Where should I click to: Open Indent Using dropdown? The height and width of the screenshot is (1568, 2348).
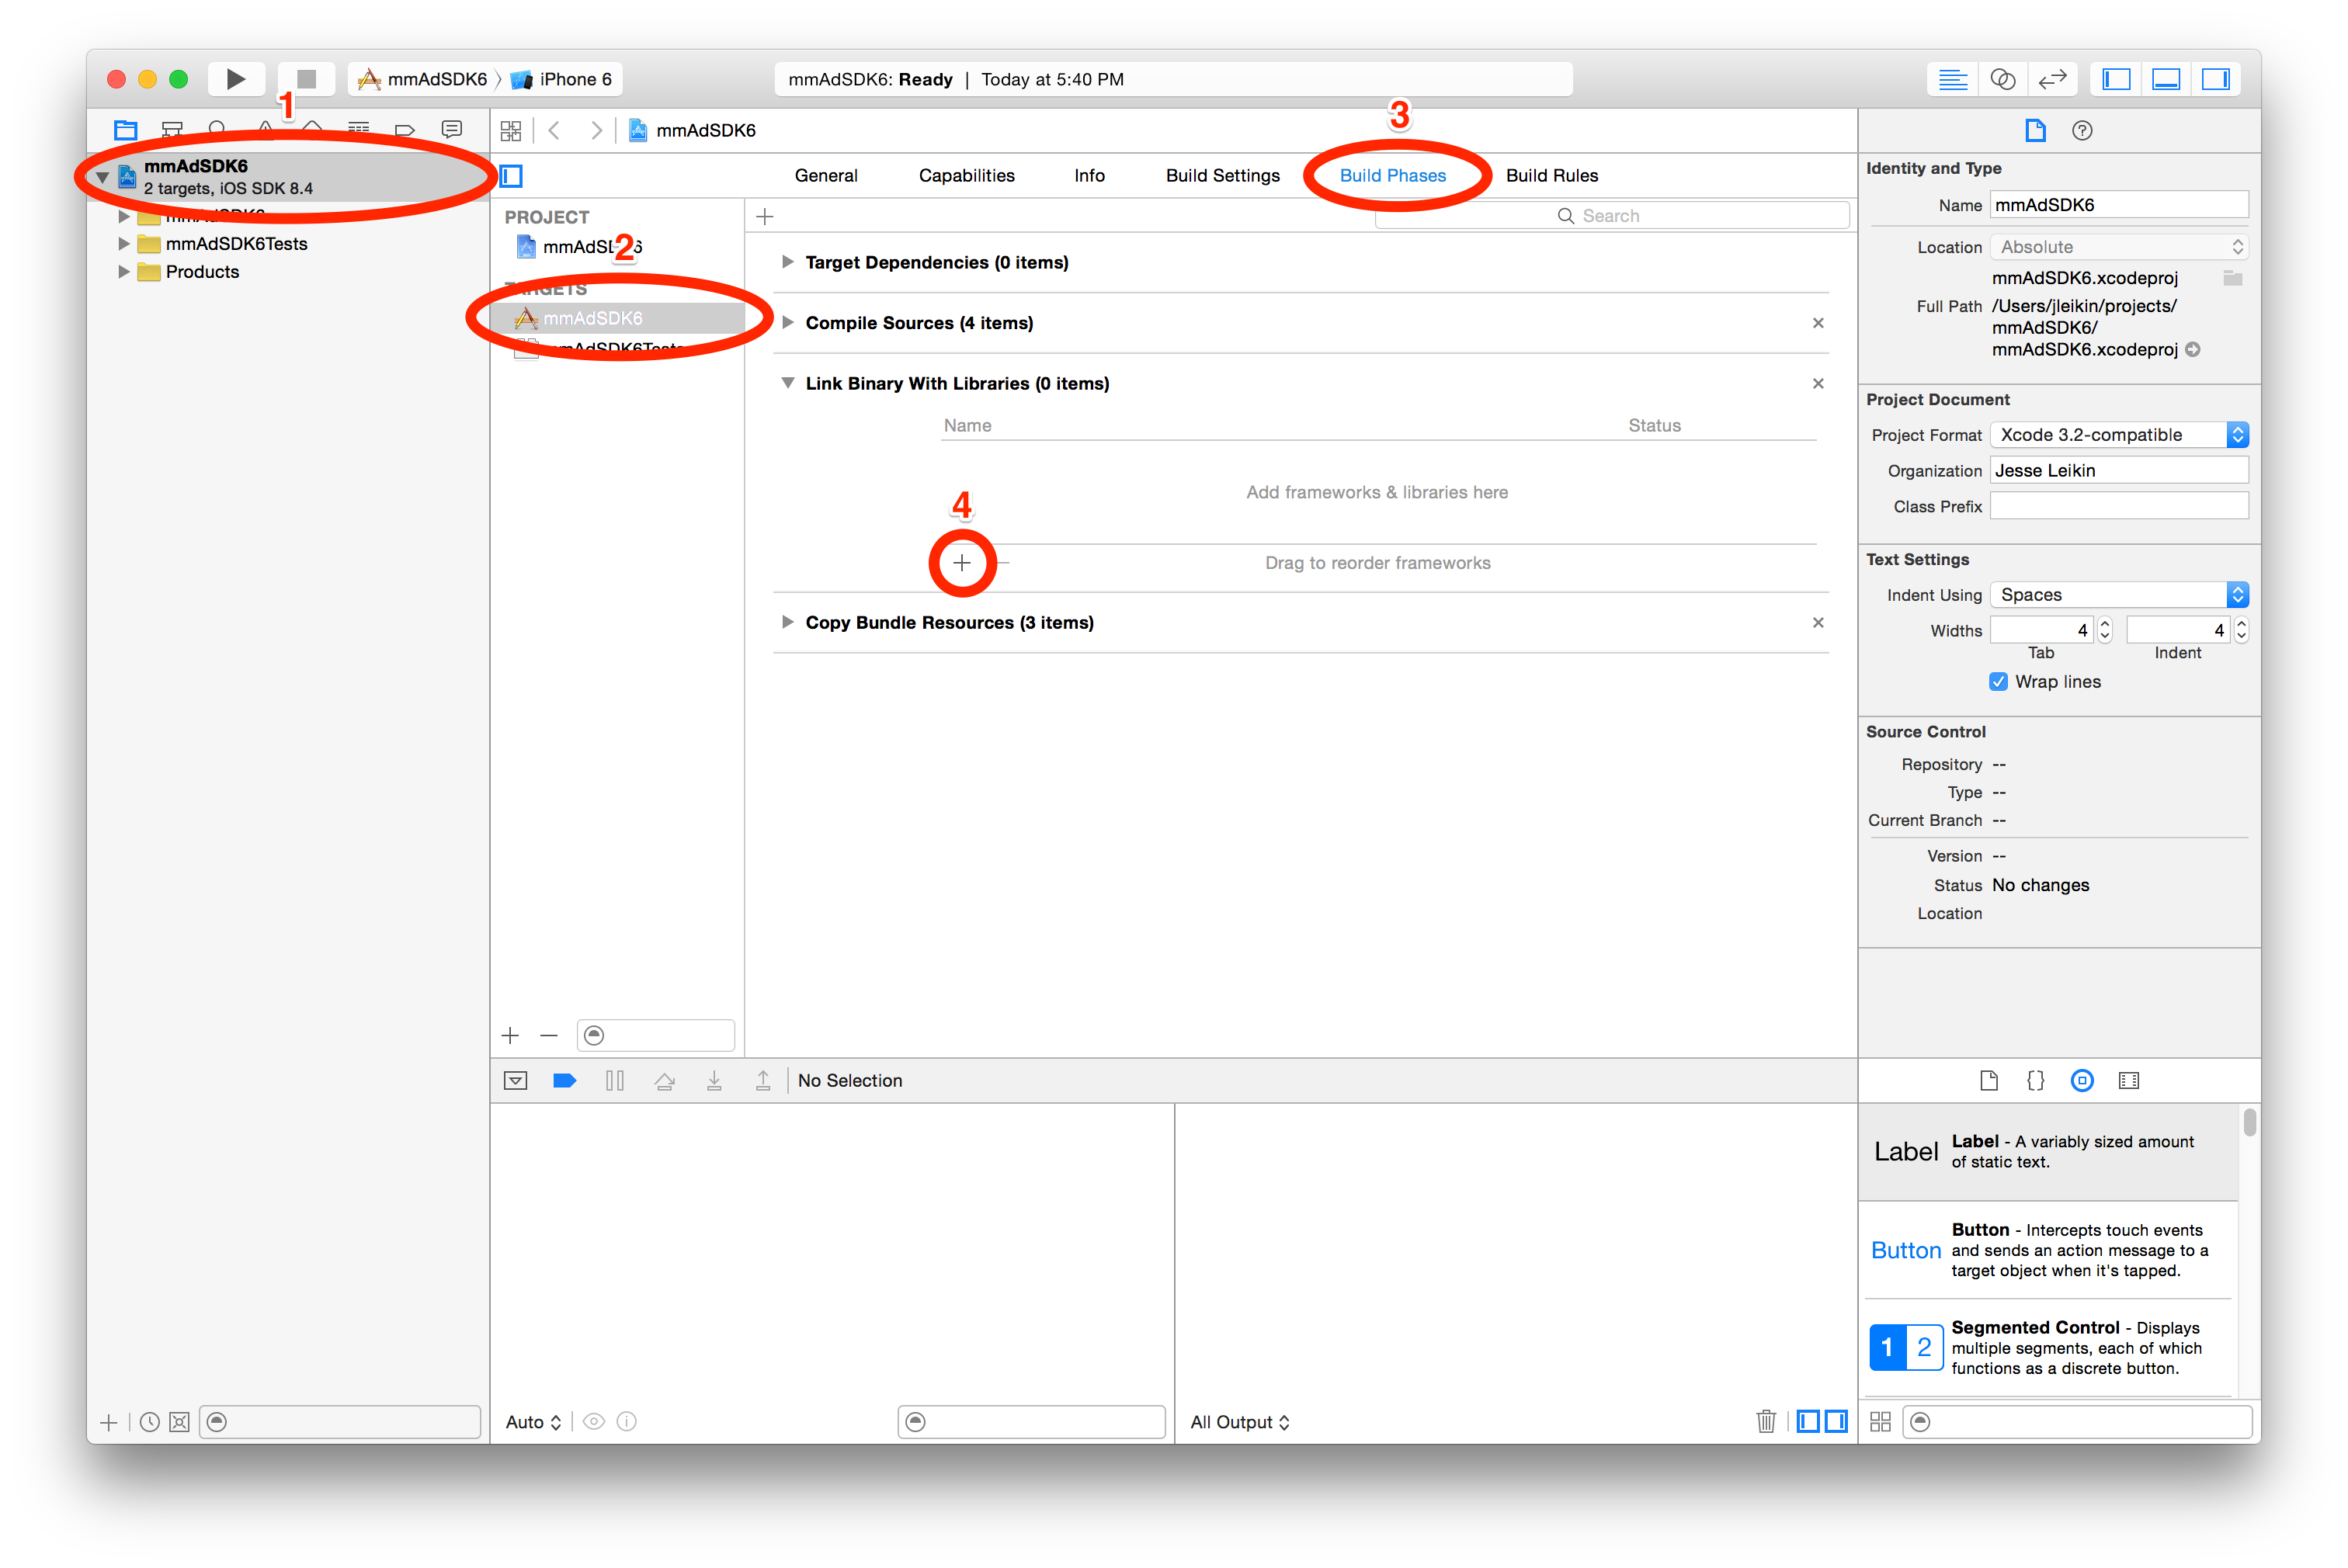click(2118, 595)
